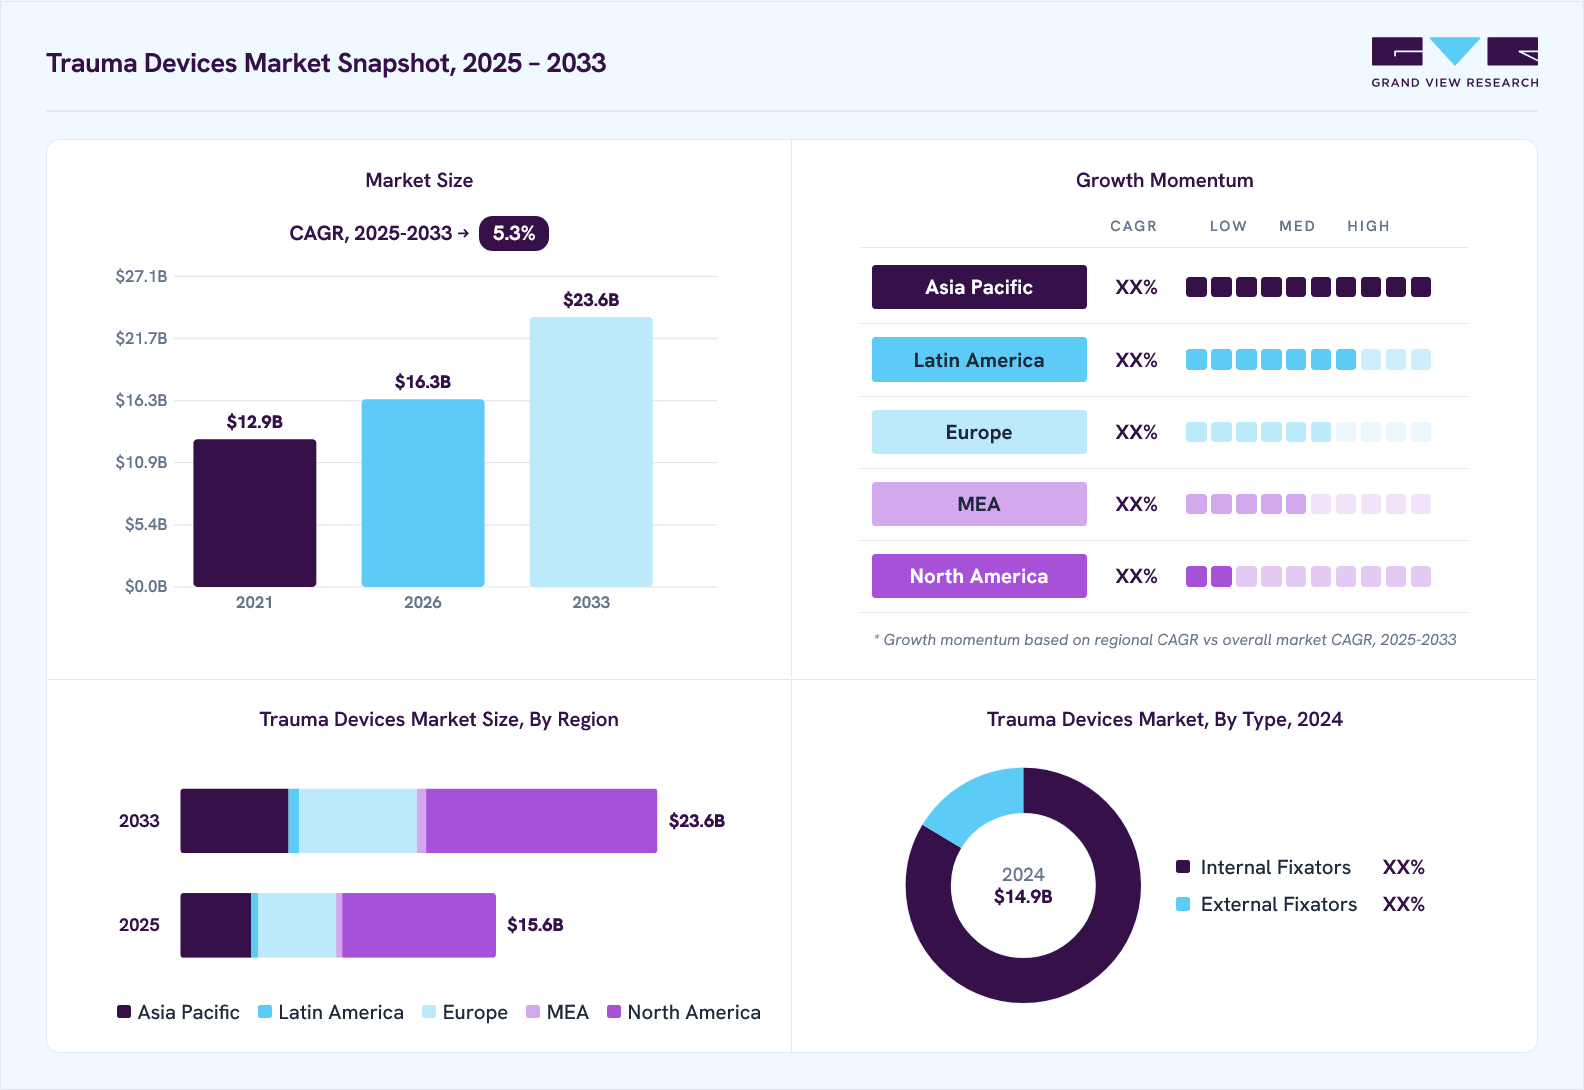Click the Latin America momentum indicator squares
Viewport: 1584px width, 1090px height.
coord(1308,360)
